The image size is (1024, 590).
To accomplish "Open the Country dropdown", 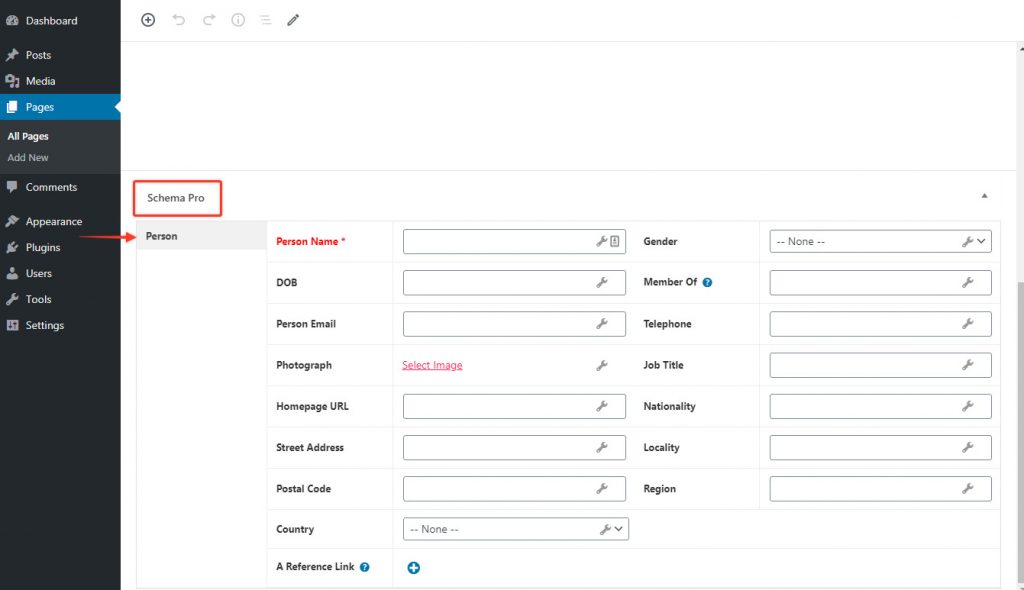I will [x=515, y=529].
